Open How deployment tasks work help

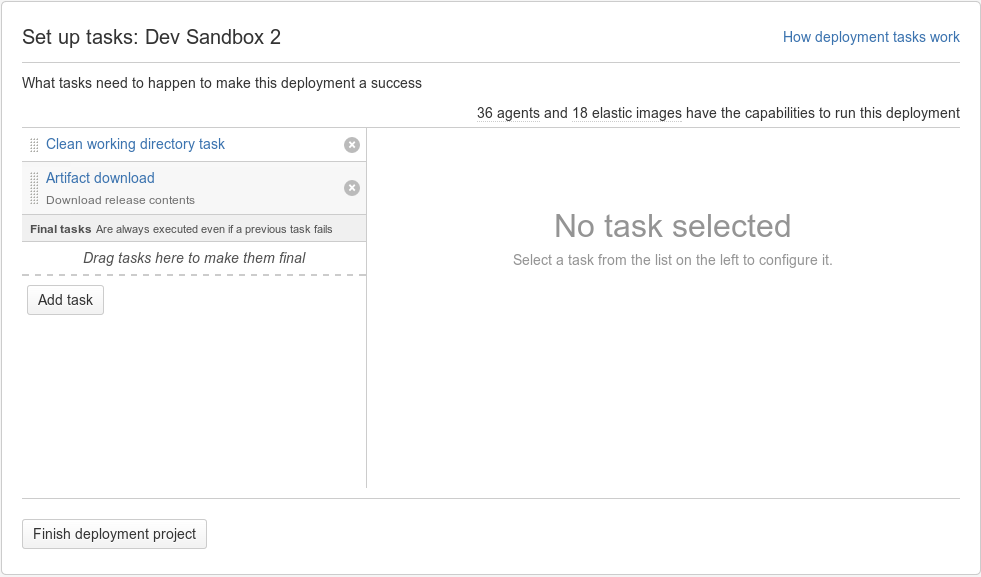tap(871, 37)
